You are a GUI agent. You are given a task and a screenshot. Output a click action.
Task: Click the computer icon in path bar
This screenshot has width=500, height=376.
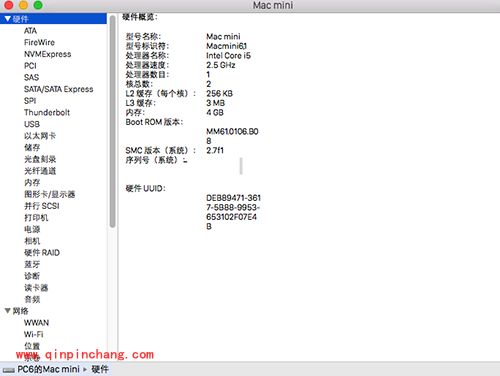pyautogui.click(x=8, y=370)
